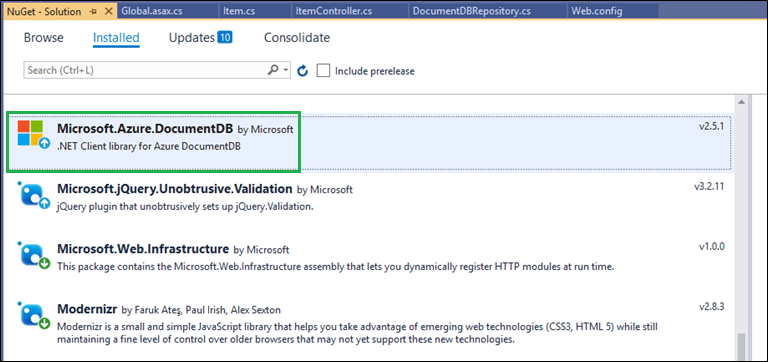
Task: Click the .NET Client library for Azure DocumentDB description
Action: point(149,146)
